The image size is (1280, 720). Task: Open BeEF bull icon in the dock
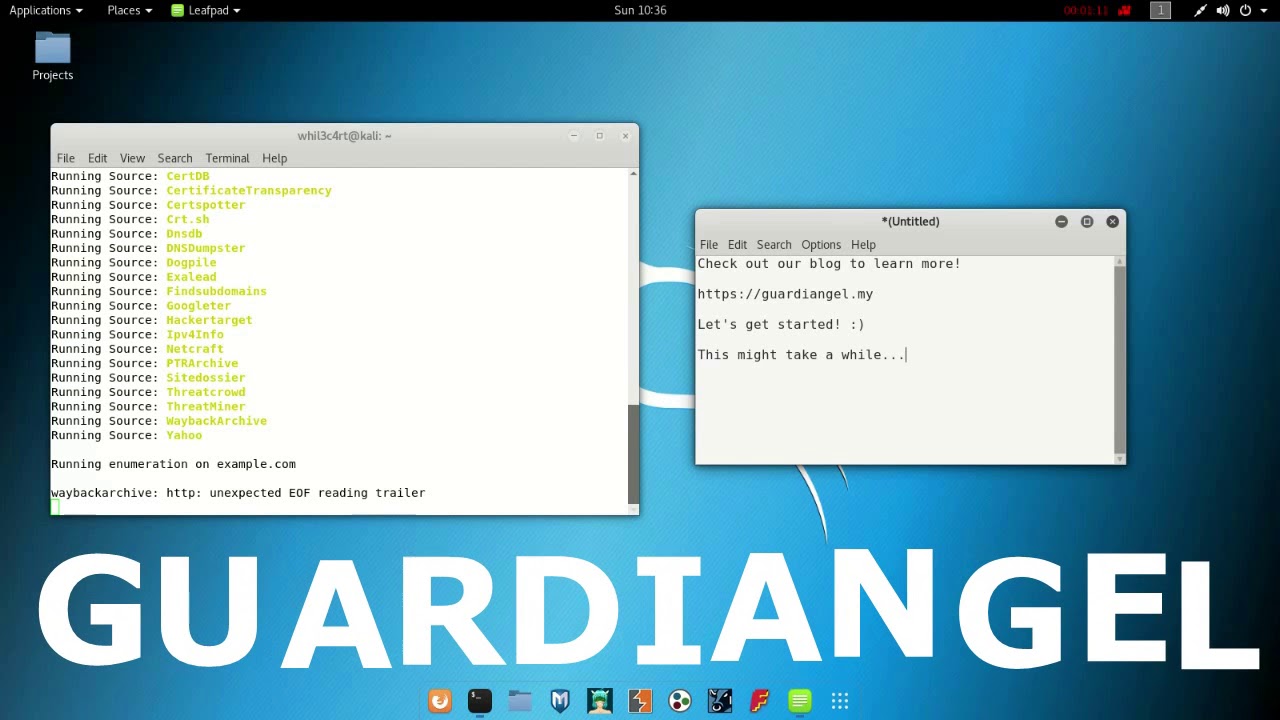[720, 701]
